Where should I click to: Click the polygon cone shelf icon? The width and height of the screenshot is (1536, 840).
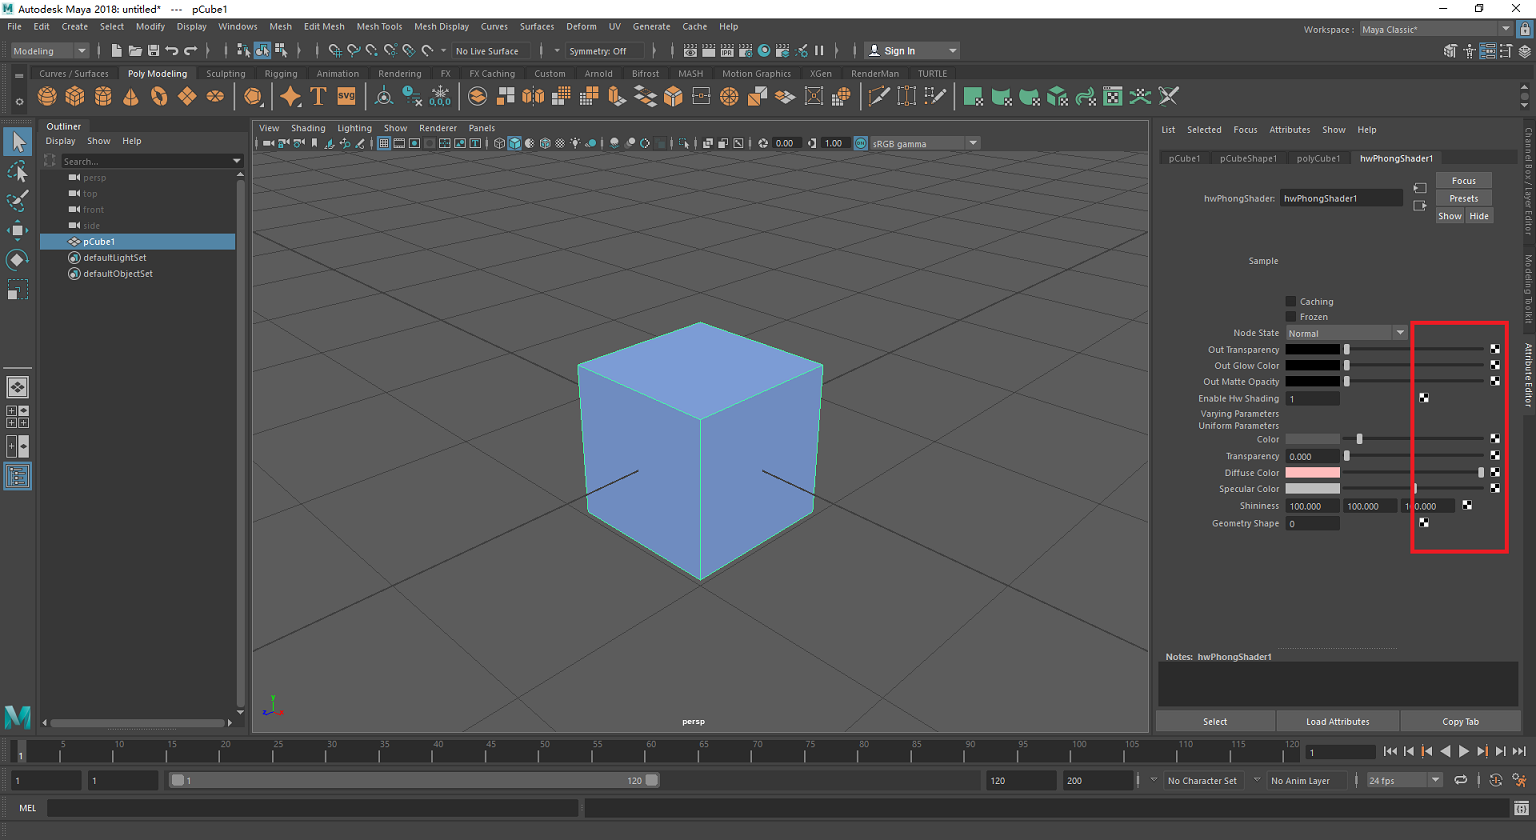click(x=131, y=96)
